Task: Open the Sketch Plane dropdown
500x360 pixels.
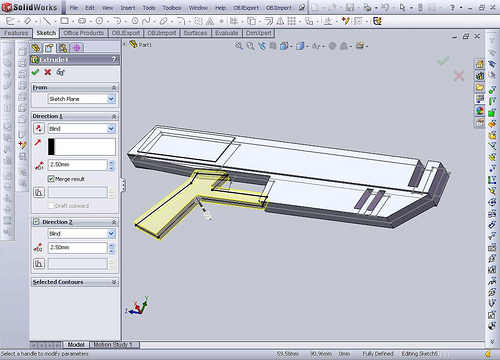Action: 82,99
